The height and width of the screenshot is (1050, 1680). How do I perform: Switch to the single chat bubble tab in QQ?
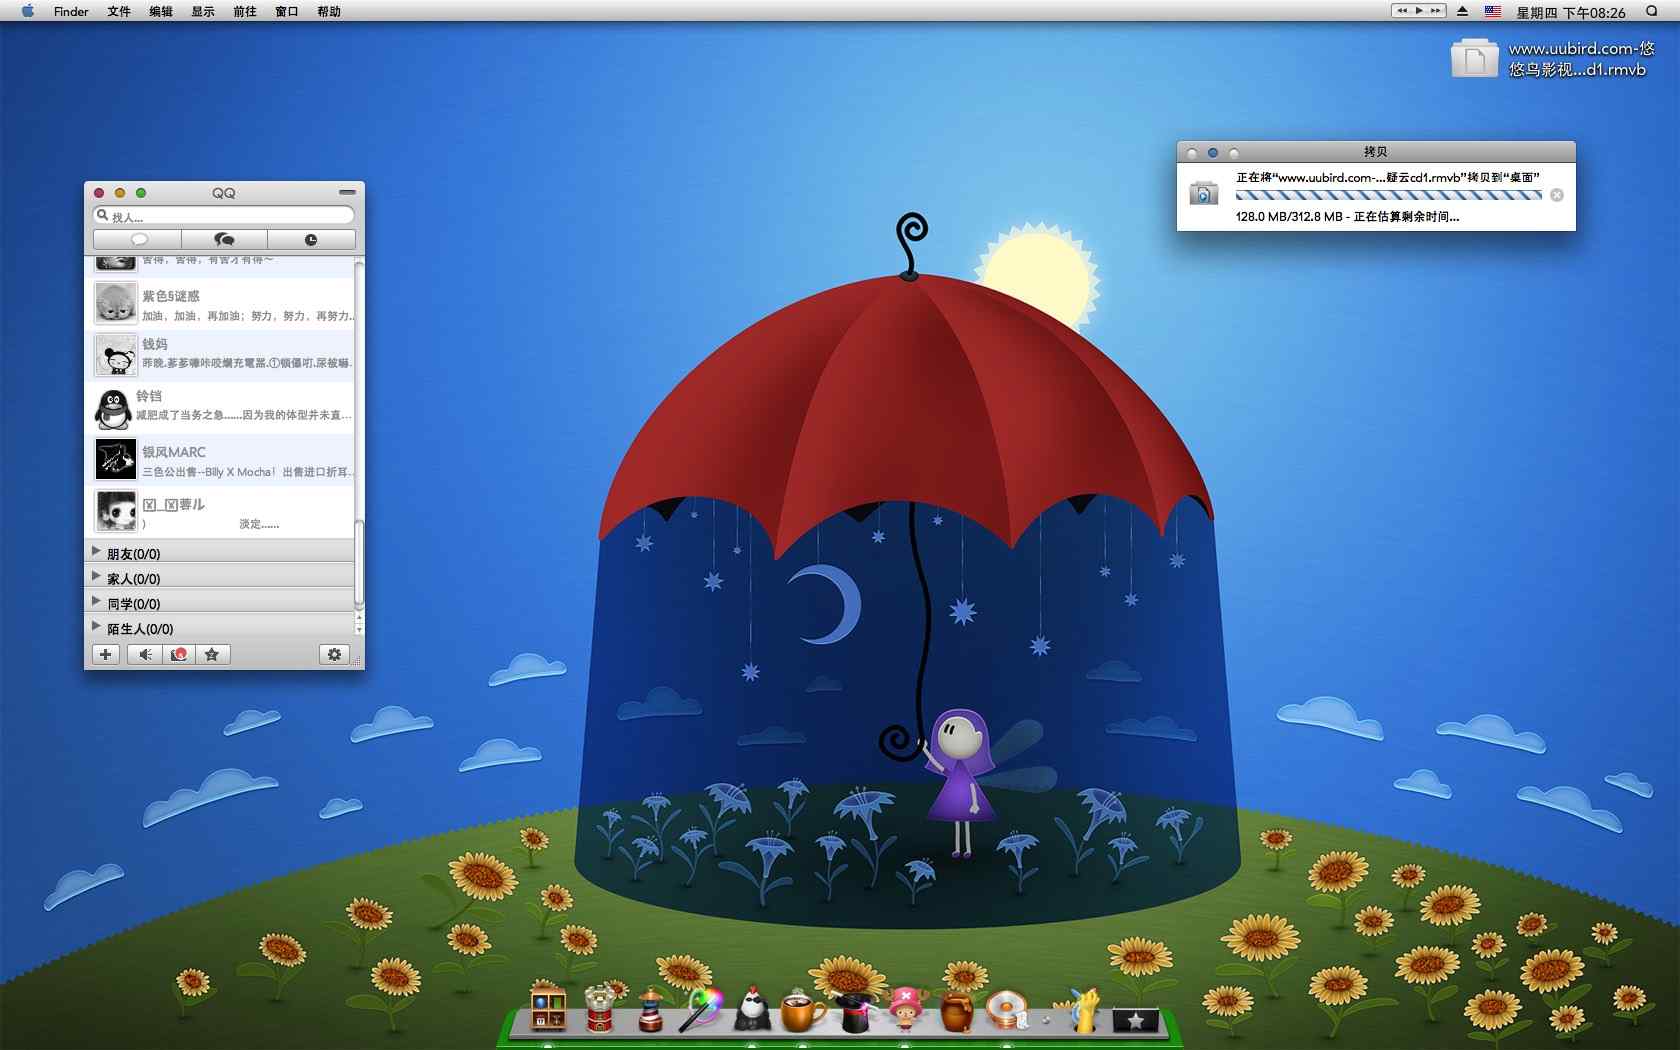click(x=138, y=239)
